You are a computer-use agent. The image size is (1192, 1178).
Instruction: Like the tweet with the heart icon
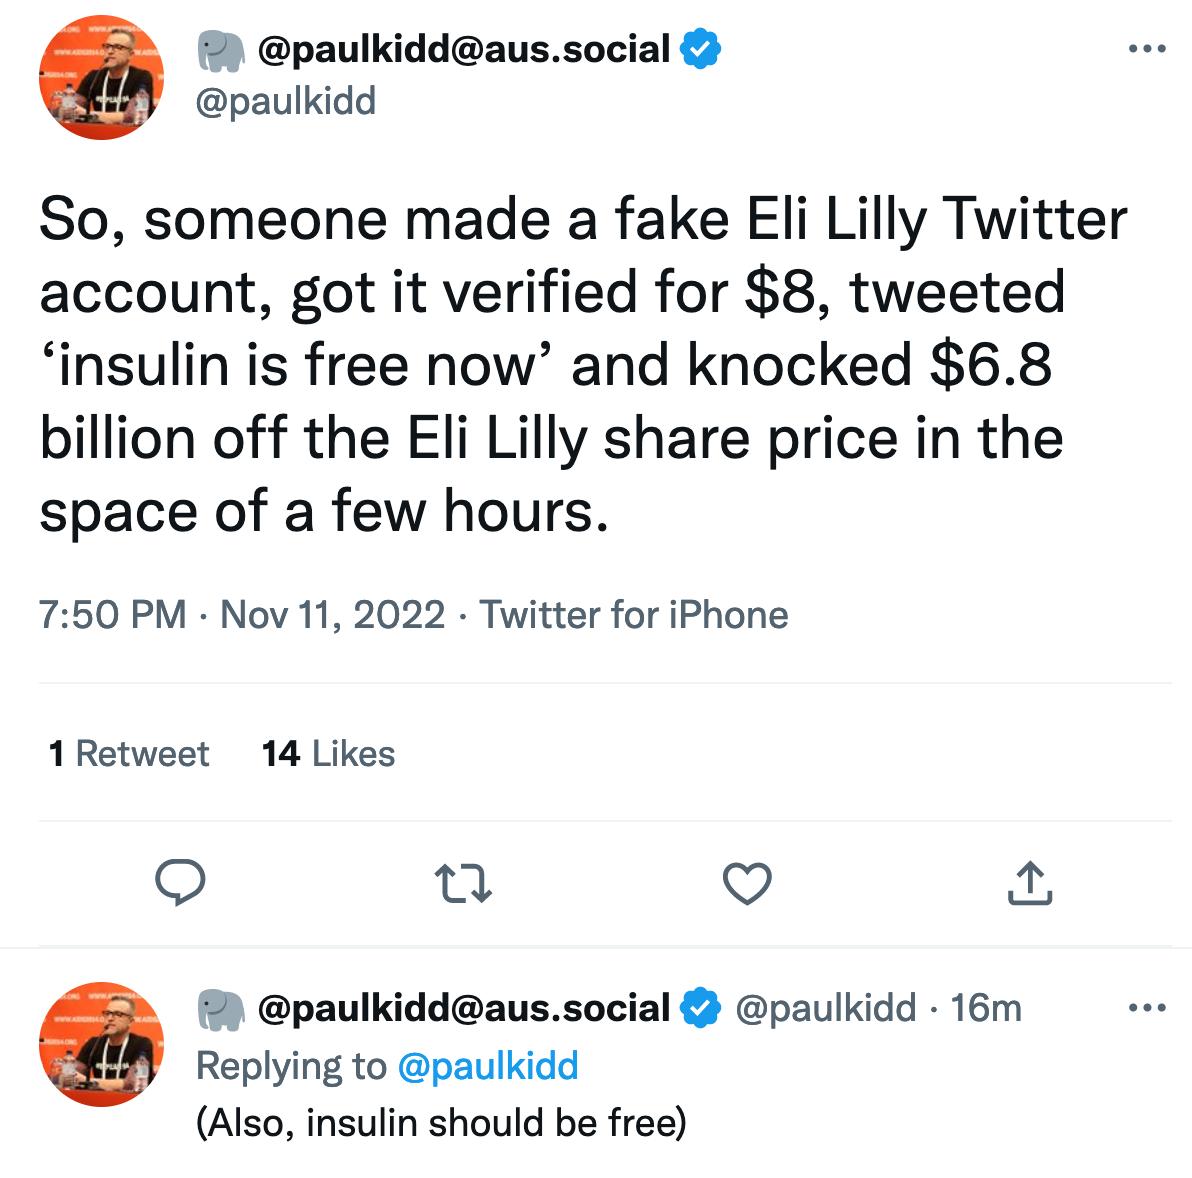point(747,884)
